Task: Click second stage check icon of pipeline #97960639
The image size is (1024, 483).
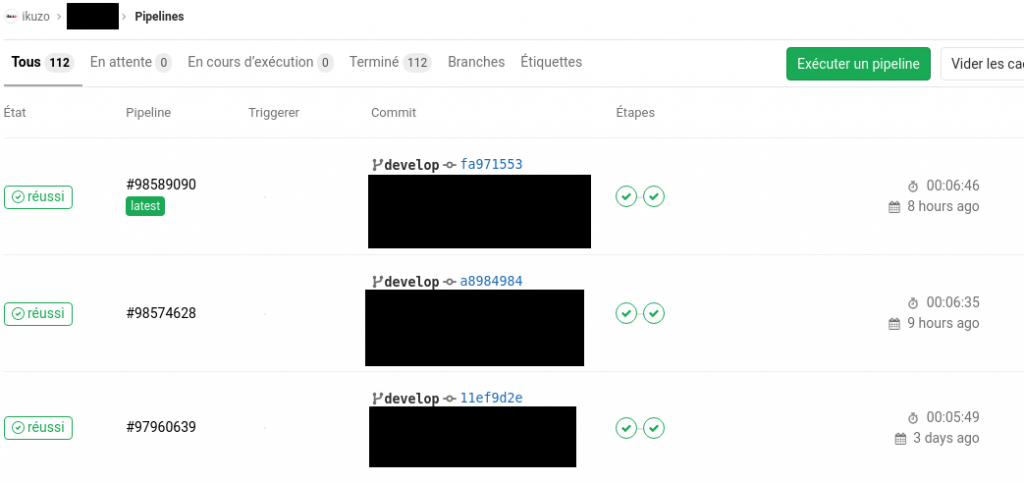Action: click(654, 428)
